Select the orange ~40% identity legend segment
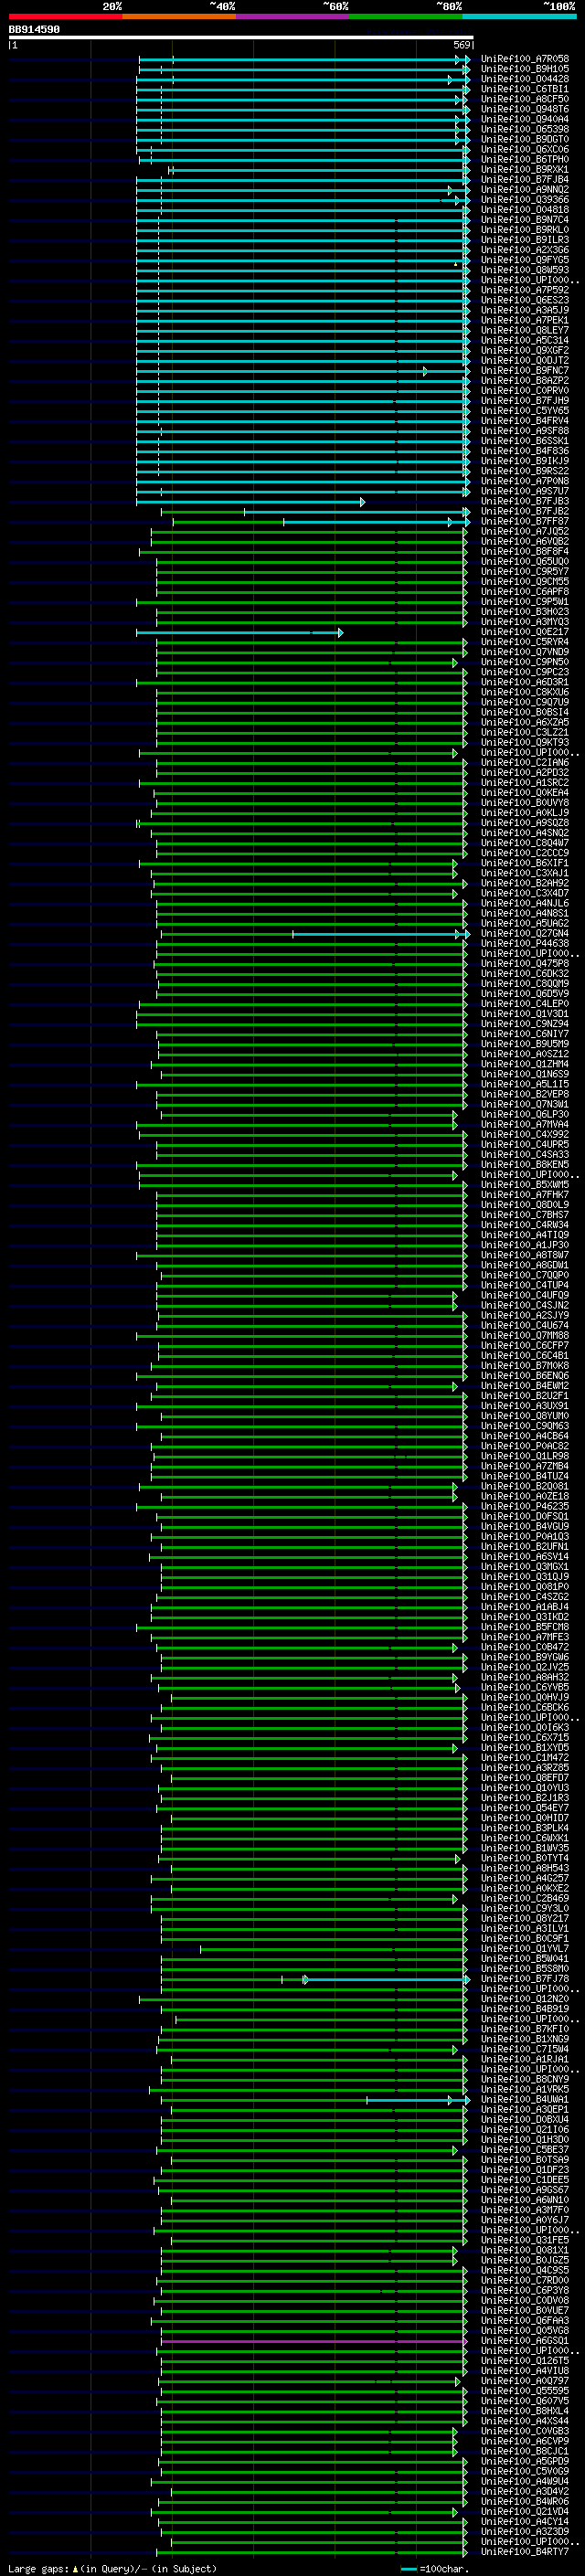This screenshot has width=585, height=2576. 180,16
